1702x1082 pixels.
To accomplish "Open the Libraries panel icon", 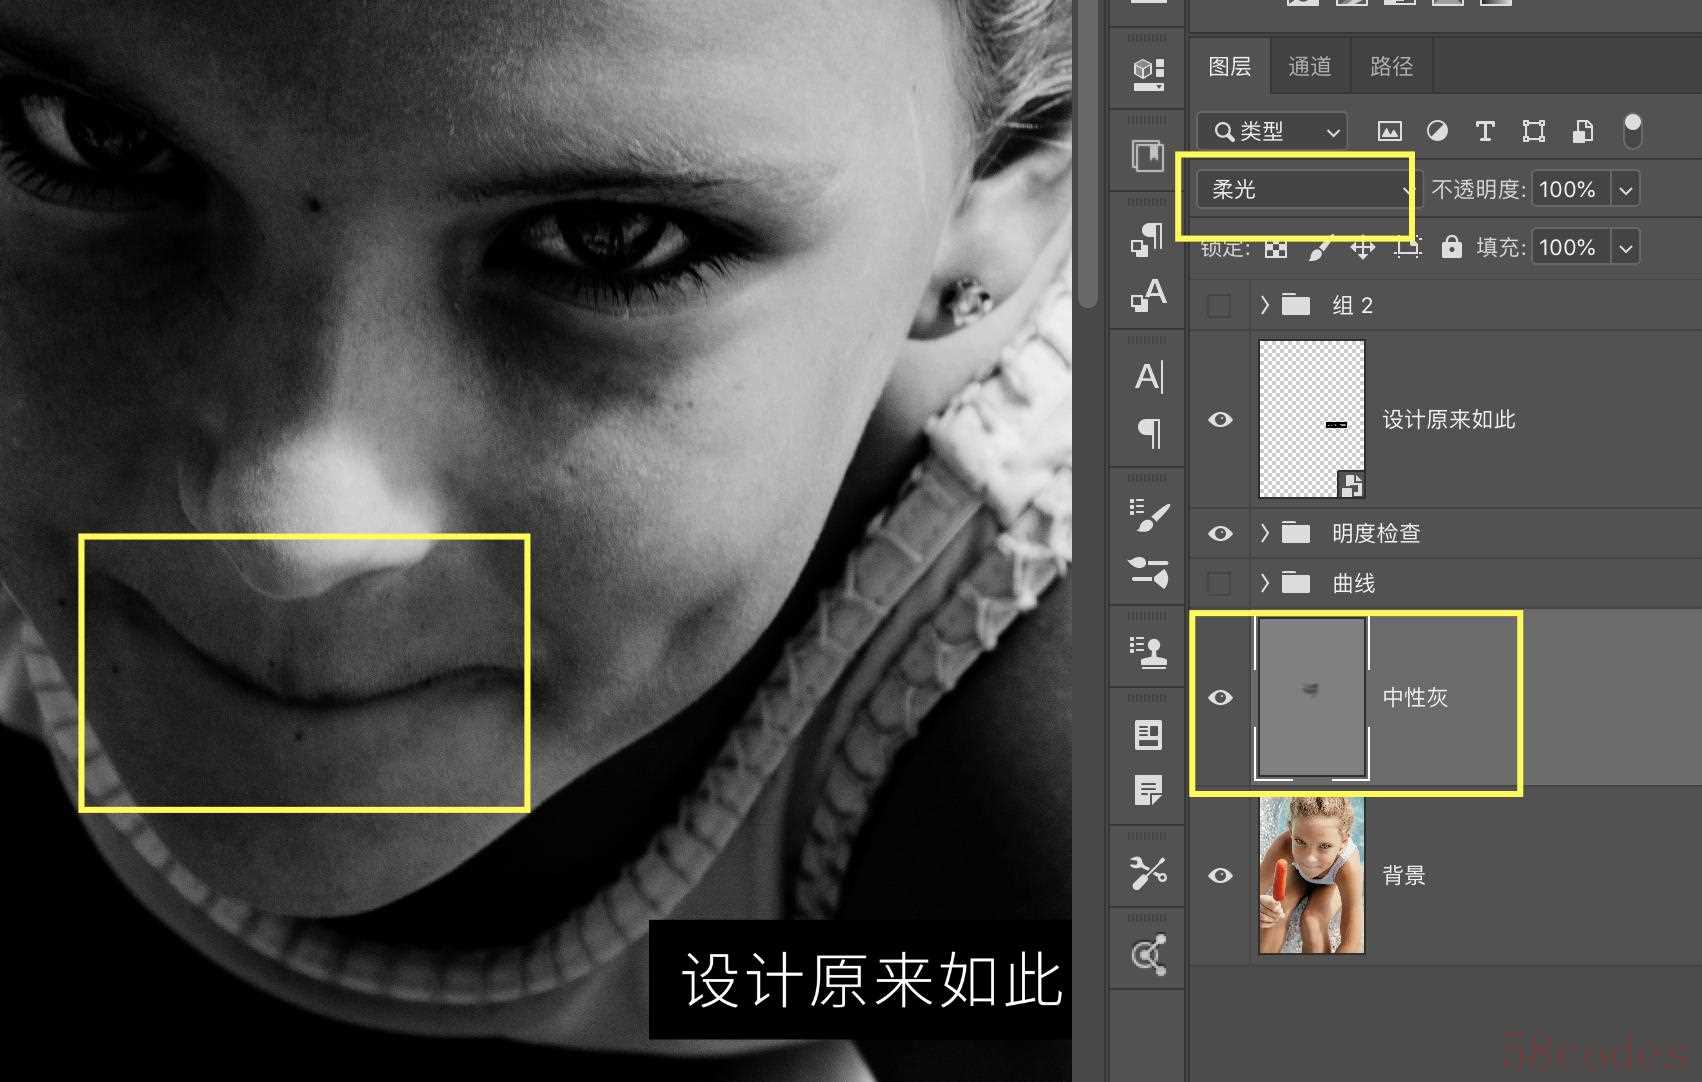I will click(1148, 156).
